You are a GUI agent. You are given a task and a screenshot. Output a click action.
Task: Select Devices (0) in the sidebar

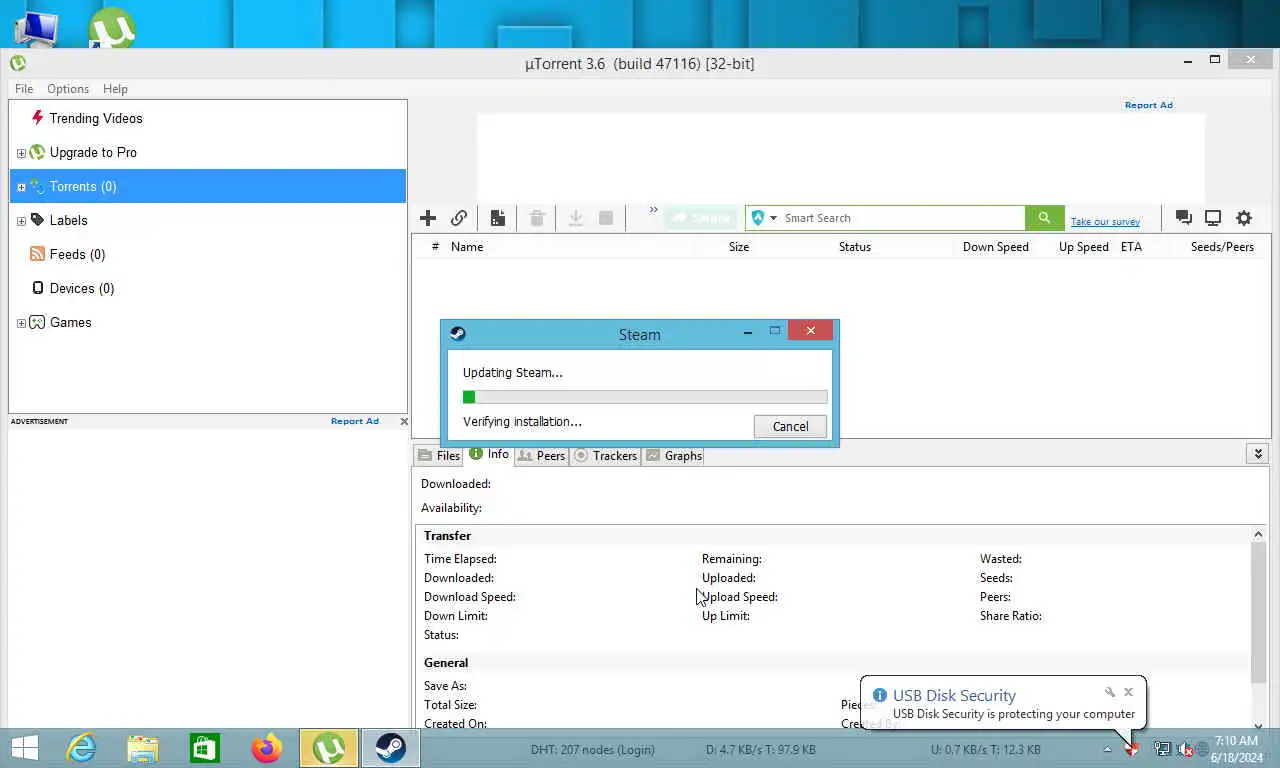pyautogui.click(x=82, y=288)
